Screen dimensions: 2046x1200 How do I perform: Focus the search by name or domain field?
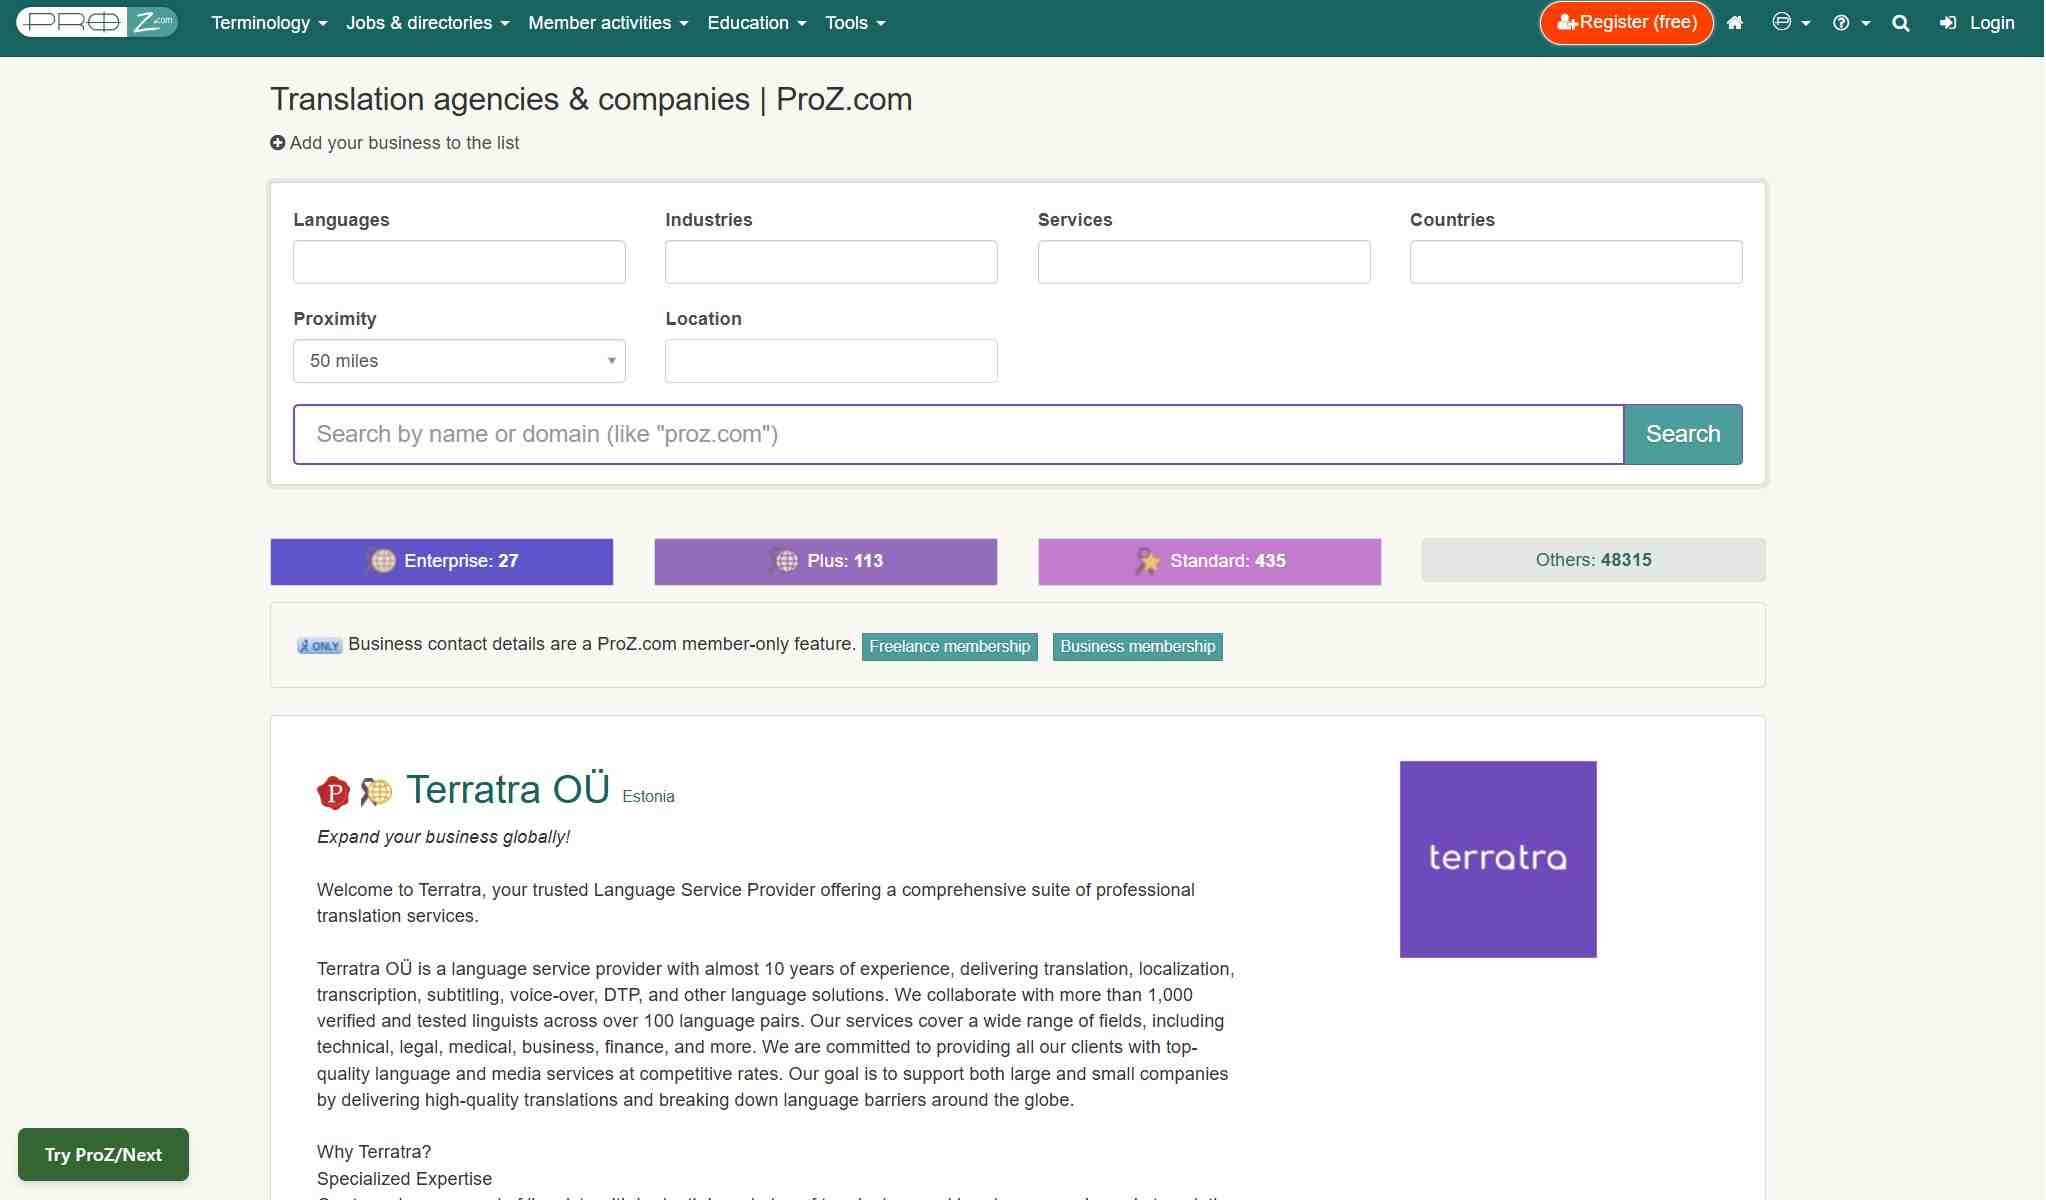[958, 435]
